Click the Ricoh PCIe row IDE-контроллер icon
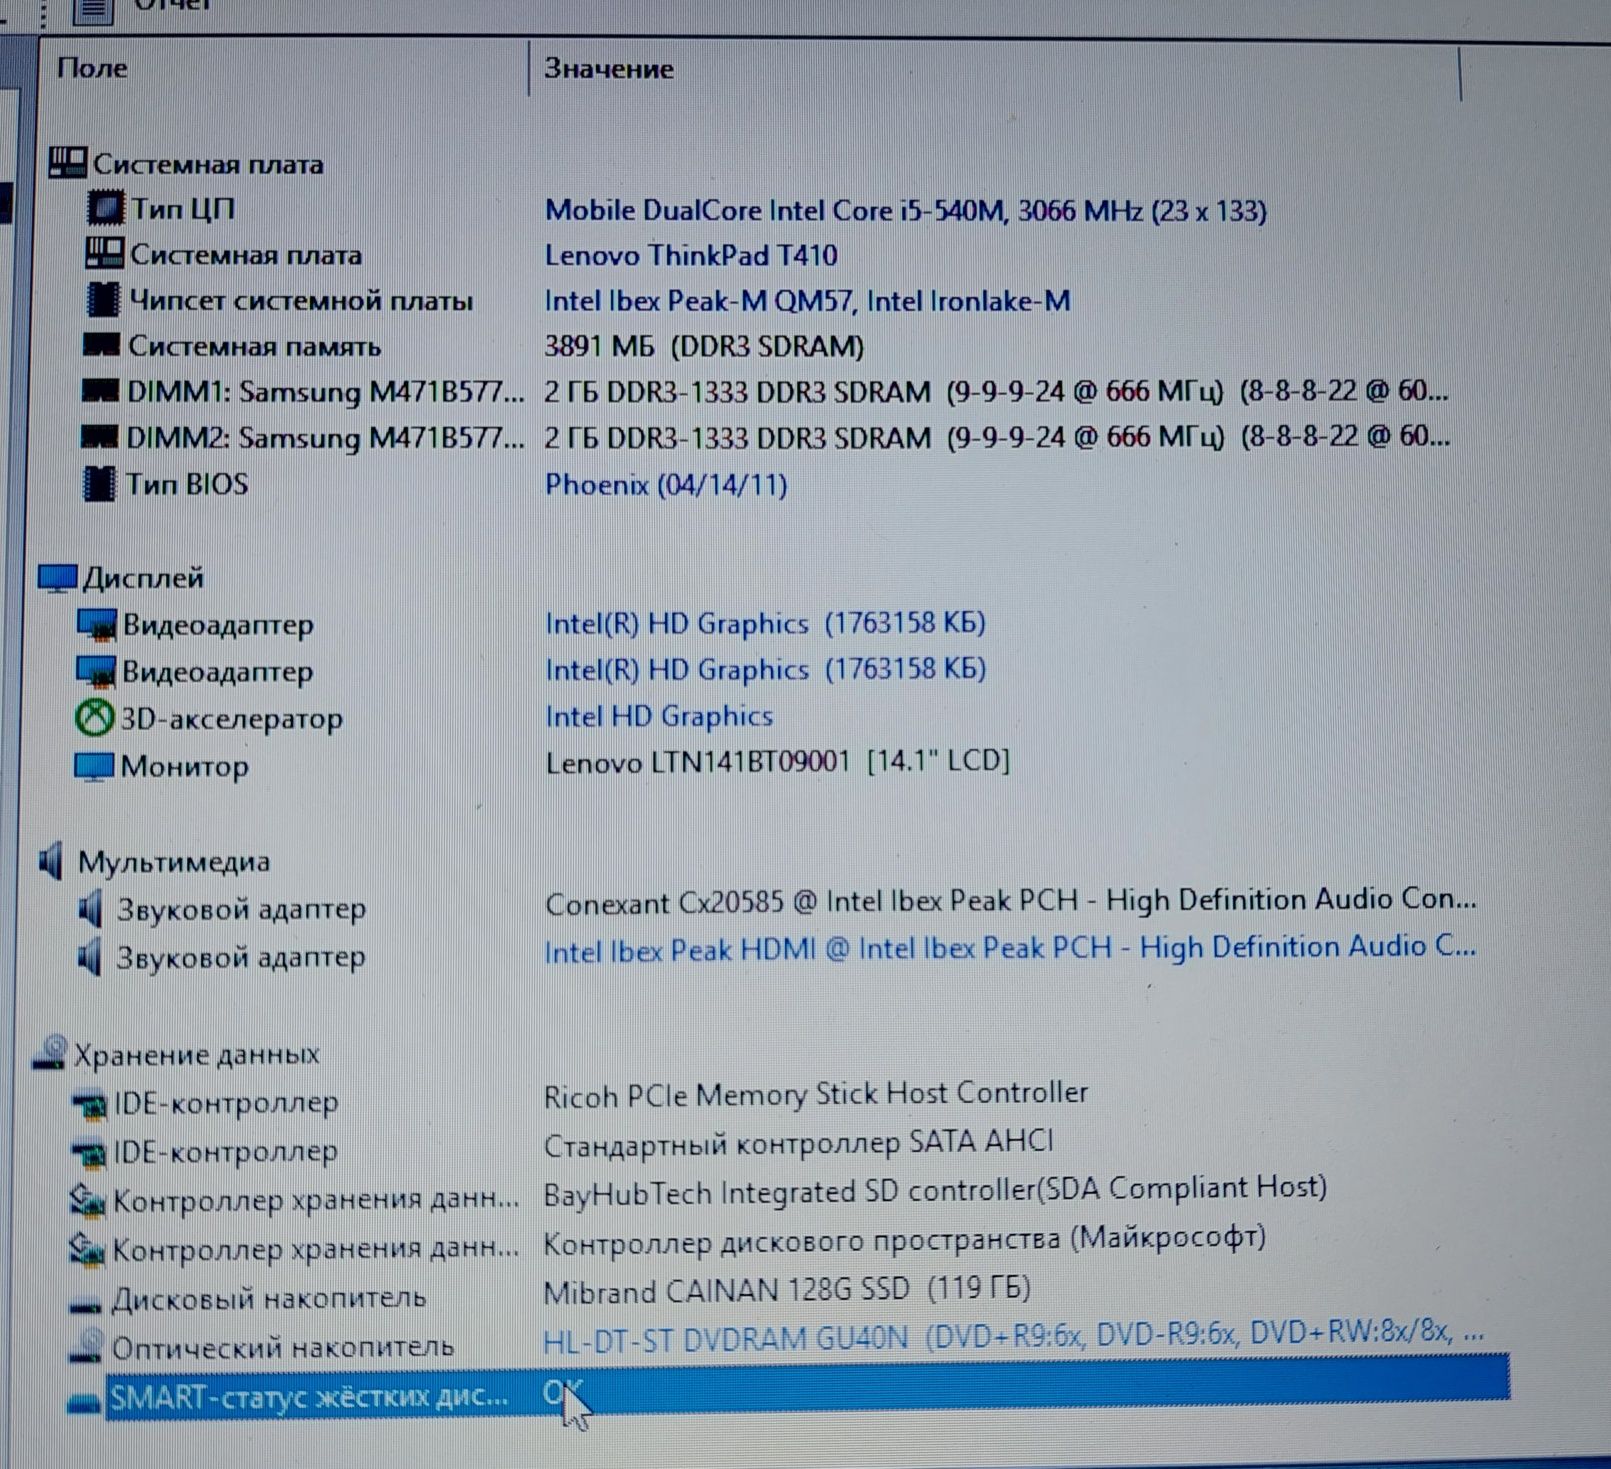 (x=89, y=1104)
